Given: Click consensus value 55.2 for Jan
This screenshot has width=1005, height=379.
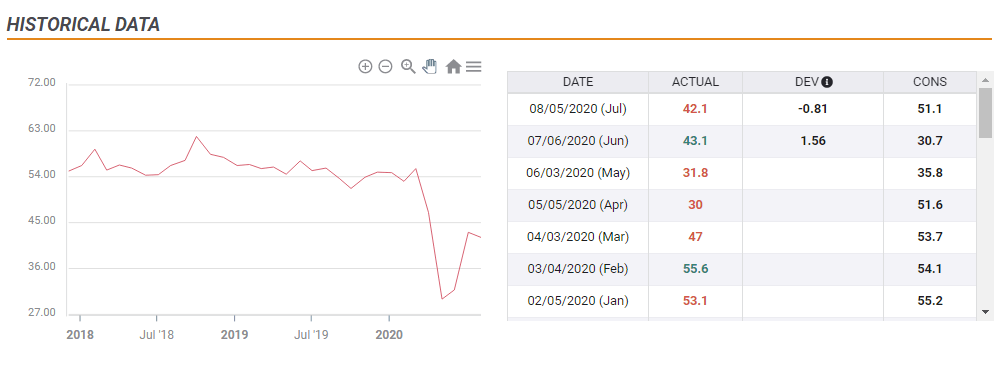Looking at the screenshot, I should (929, 301).
